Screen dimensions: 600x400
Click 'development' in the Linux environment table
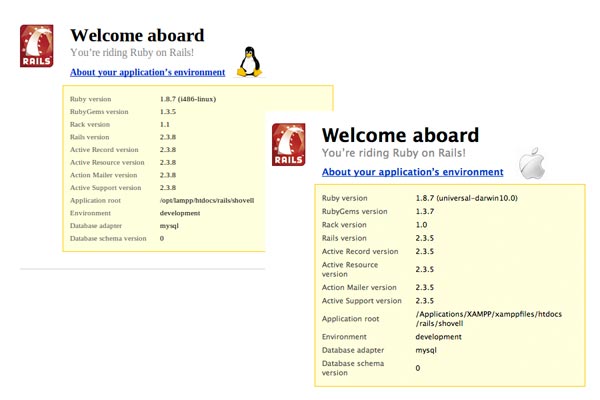[180, 213]
